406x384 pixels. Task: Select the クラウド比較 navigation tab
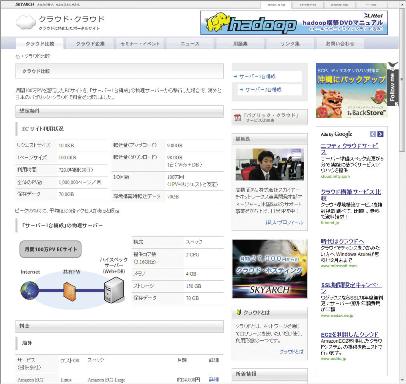40,44
